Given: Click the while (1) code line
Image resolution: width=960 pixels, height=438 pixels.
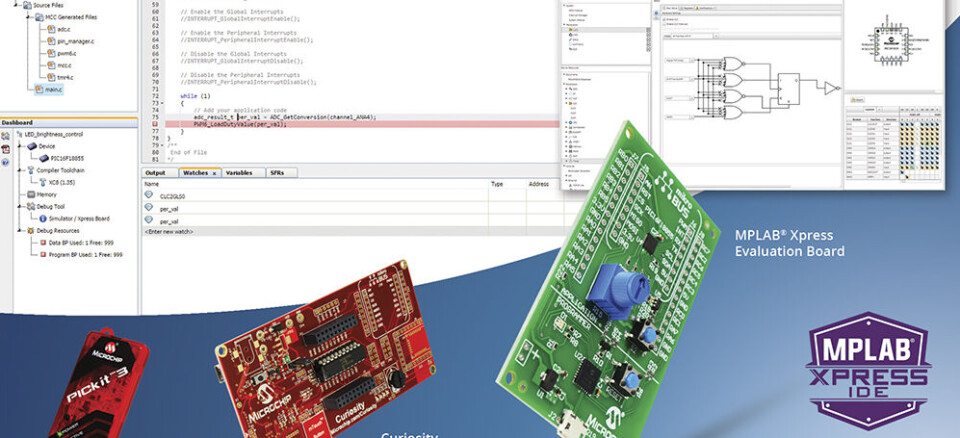Looking at the screenshot, I should coord(195,96).
